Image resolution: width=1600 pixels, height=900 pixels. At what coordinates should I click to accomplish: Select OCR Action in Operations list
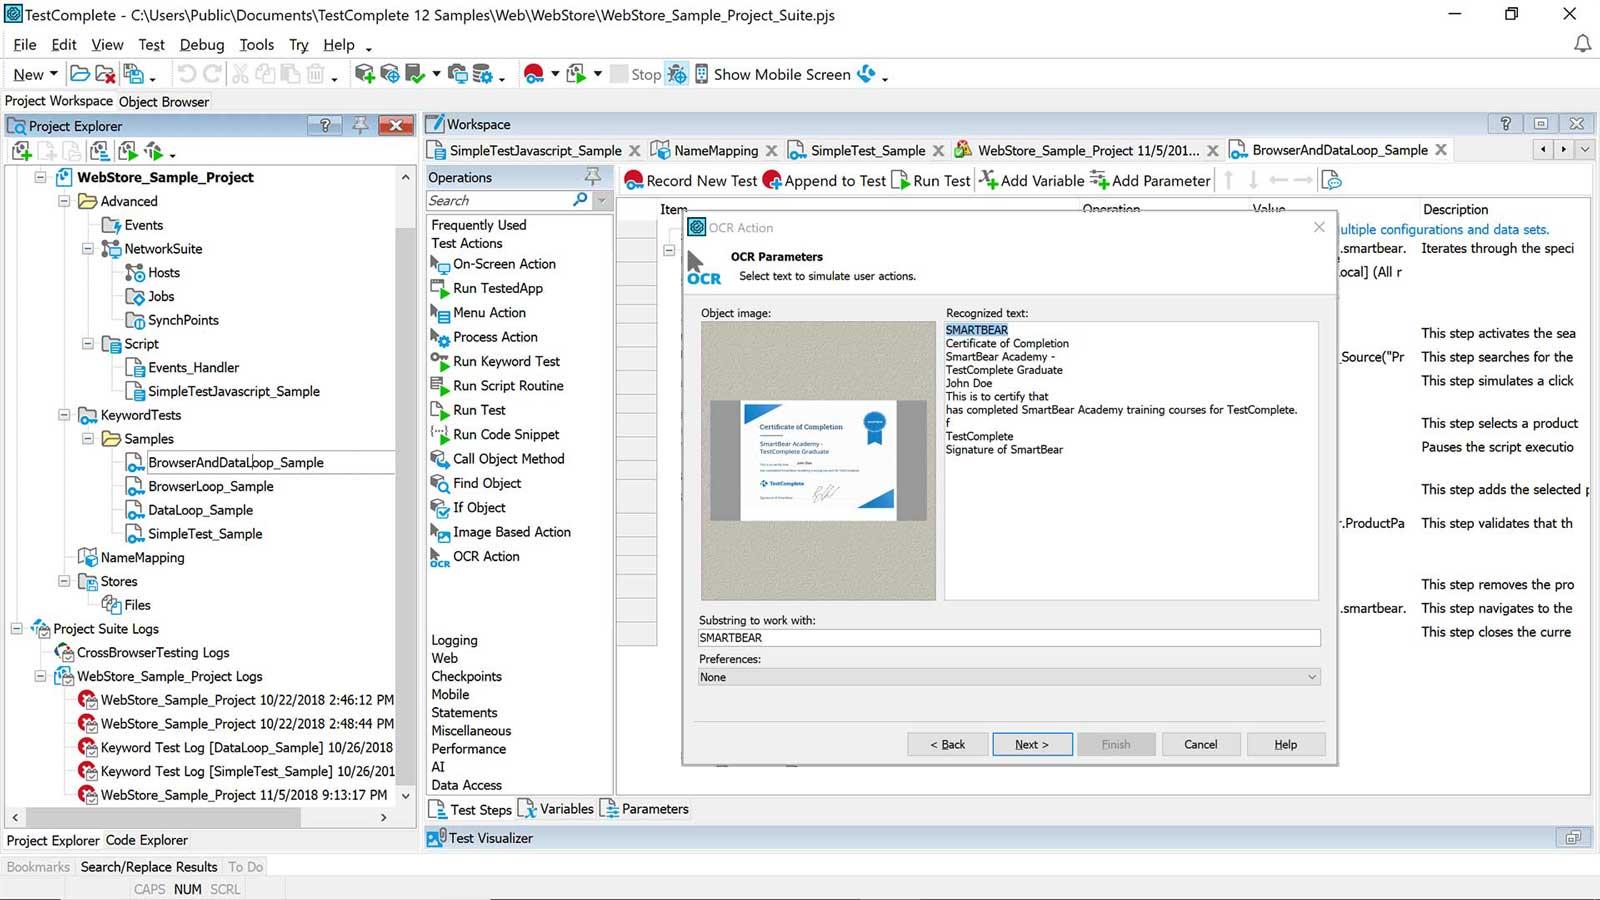point(486,557)
